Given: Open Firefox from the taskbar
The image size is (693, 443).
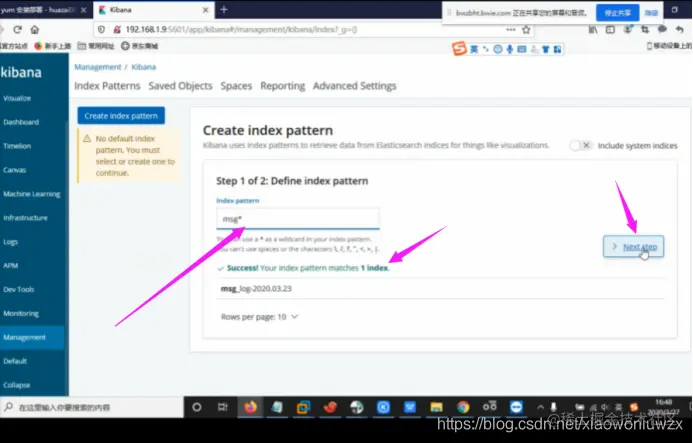Looking at the screenshot, I should (250, 407).
